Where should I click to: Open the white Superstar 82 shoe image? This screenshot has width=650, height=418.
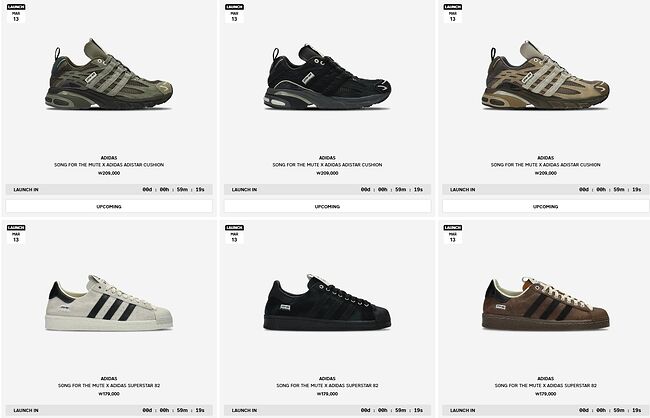point(109,303)
